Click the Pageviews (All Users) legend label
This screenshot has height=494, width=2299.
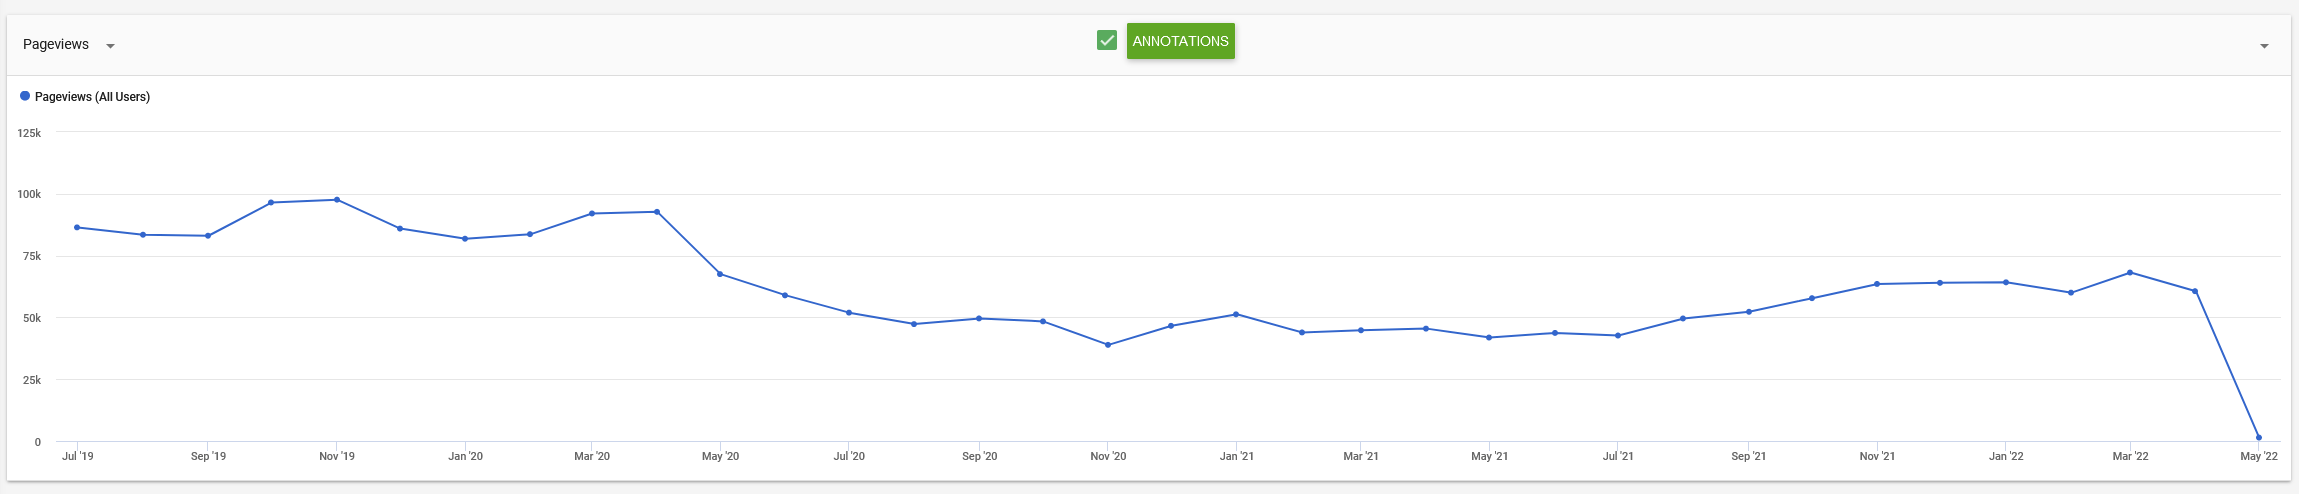[92, 97]
